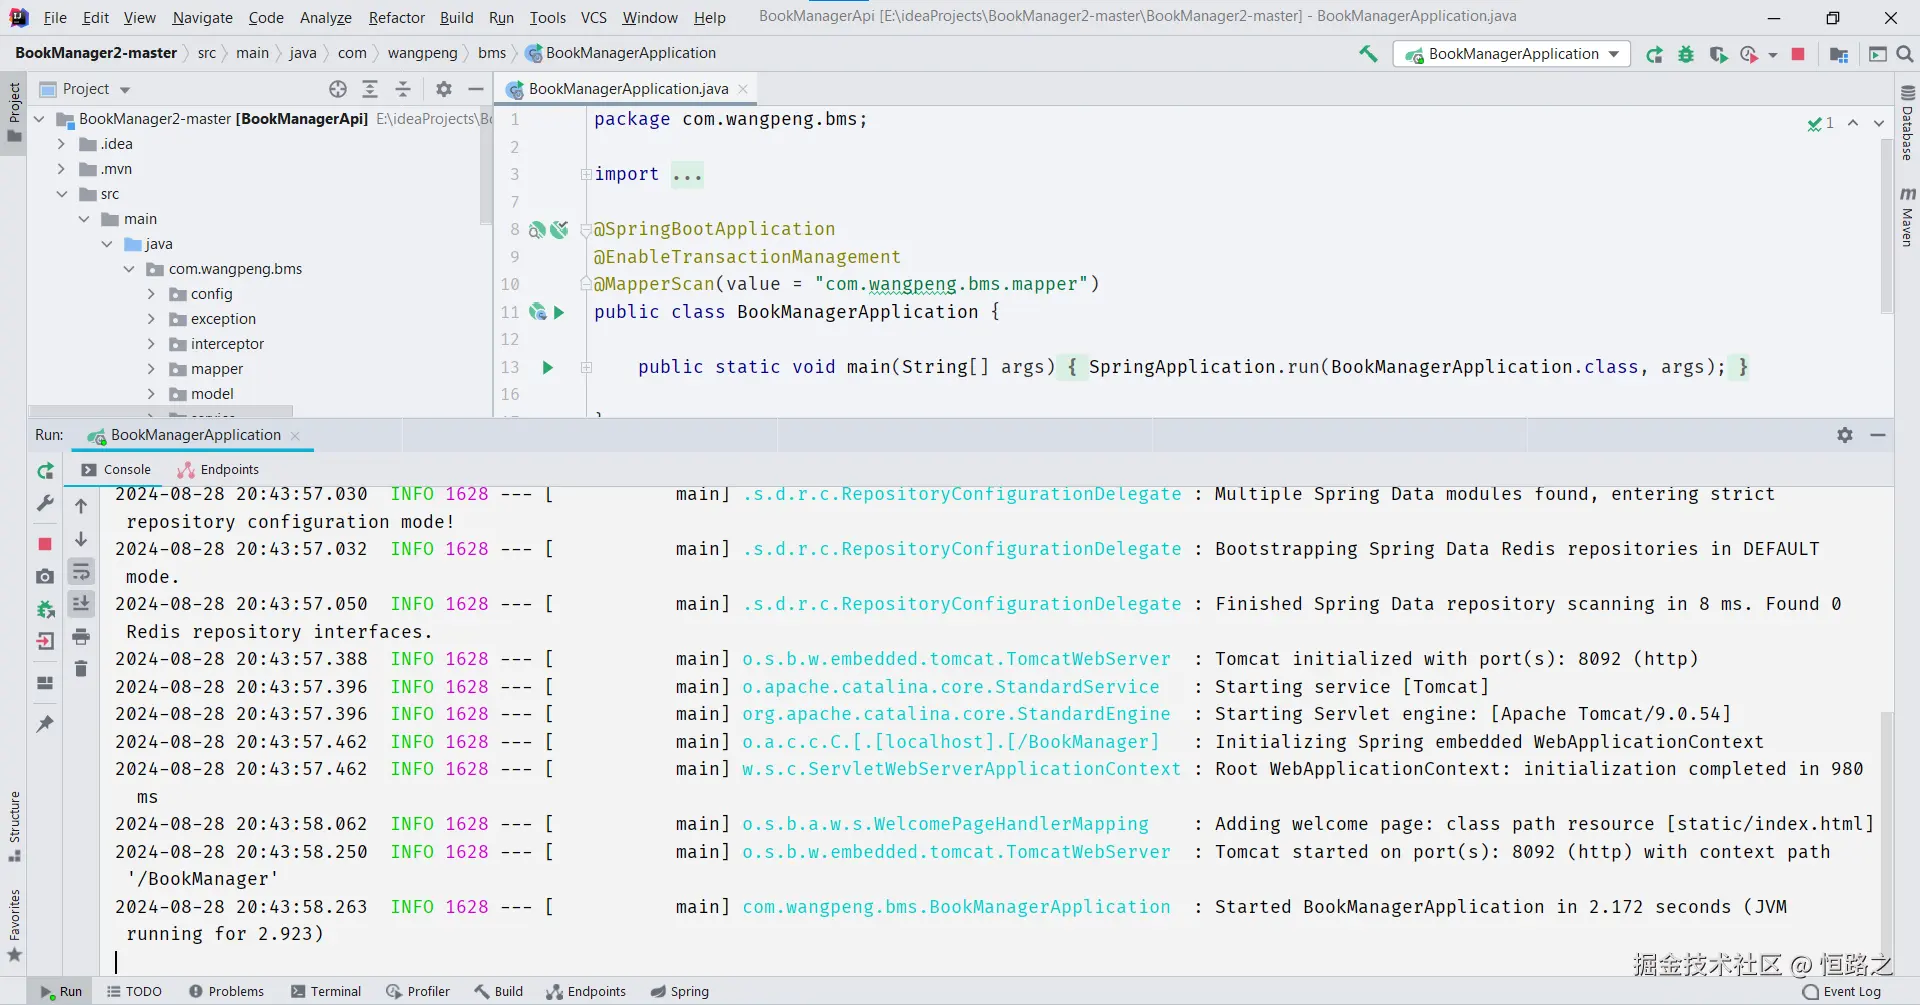The width and height of the screenshot is (1920, 1005).
Task: Click run gutter arrow beside main method
Action: click(547, 367)
